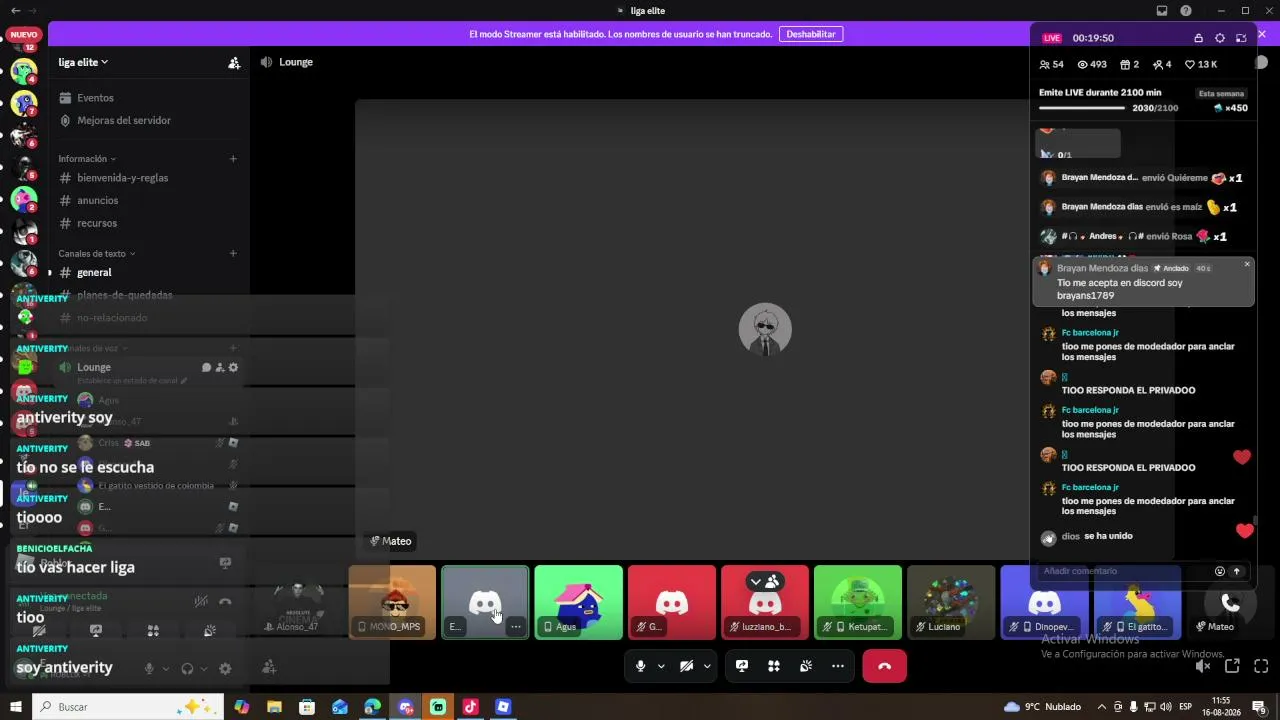1280x720 pixels.
Task: Open the Lounge voice channel chat icon
Action: tap(207, 368)
